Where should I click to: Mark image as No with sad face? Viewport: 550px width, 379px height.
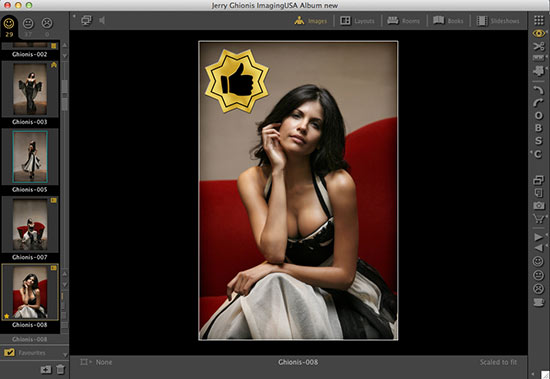(x=538, y=289)
